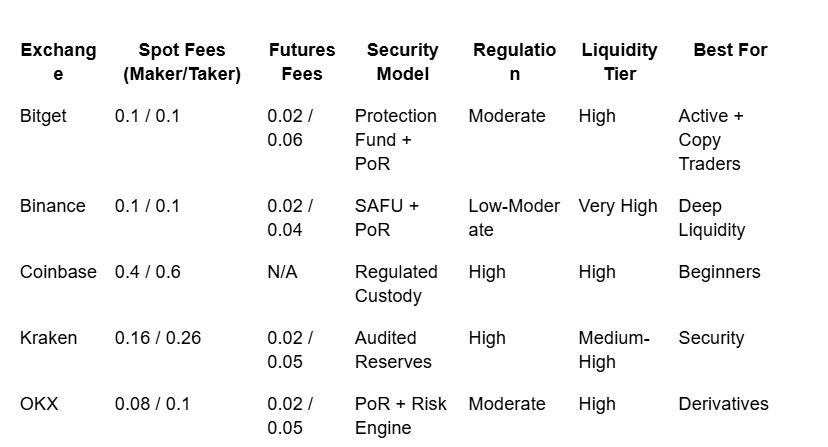This screenshot has height=447, width=828.
Task: Click the Regulation column header
Action: pos(514,62)
